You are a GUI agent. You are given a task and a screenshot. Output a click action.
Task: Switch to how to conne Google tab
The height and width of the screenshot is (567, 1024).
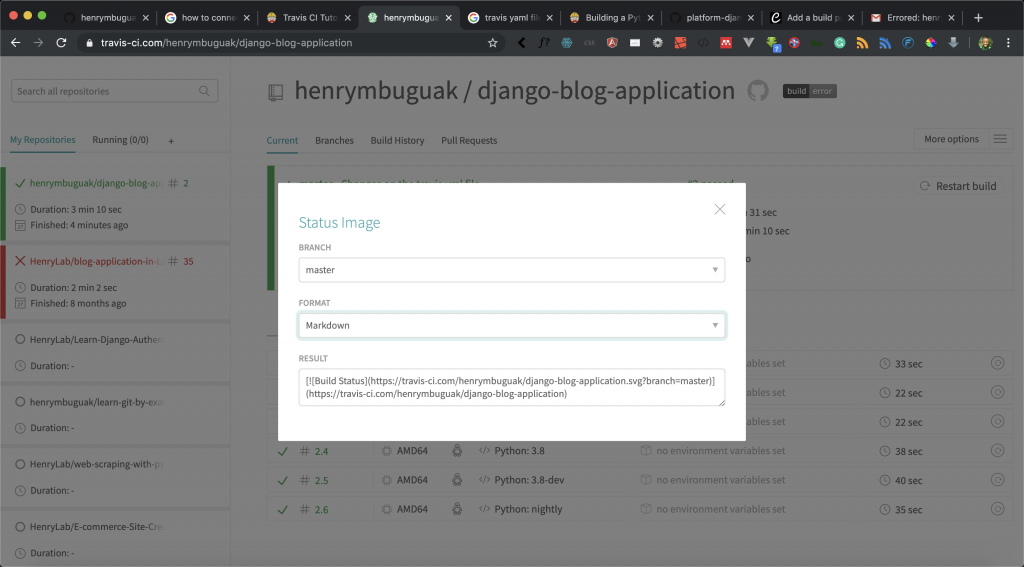tap(208, 18)
